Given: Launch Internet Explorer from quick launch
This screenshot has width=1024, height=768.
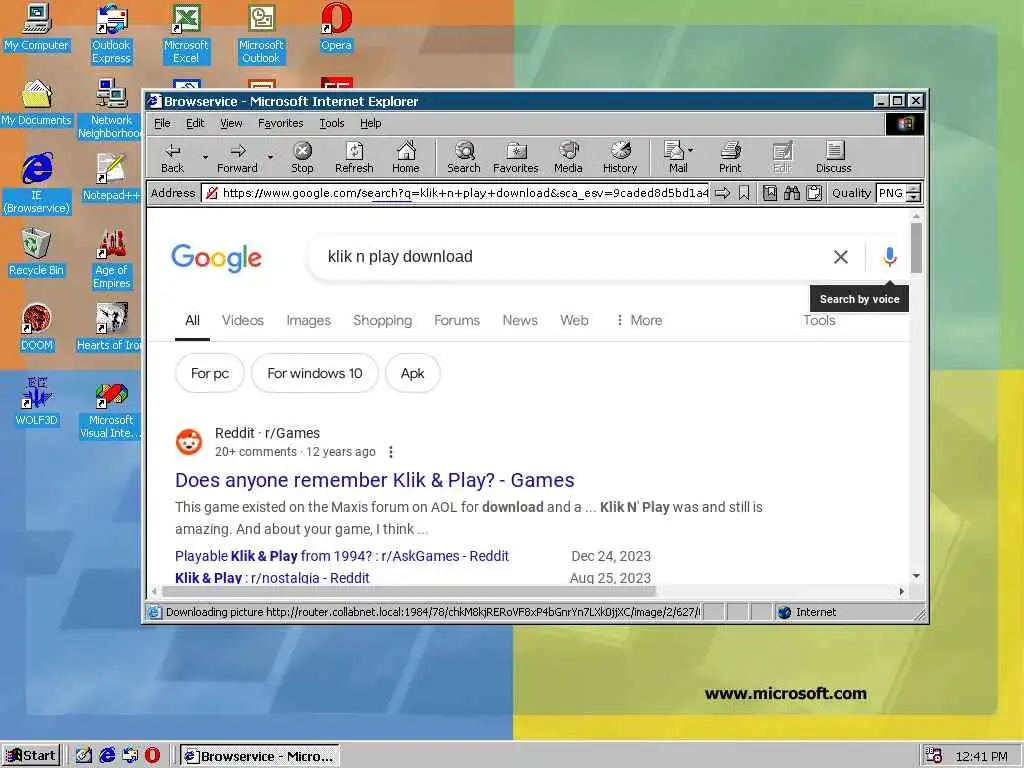Looking at the screenshot, I should (x=107, y=756).
